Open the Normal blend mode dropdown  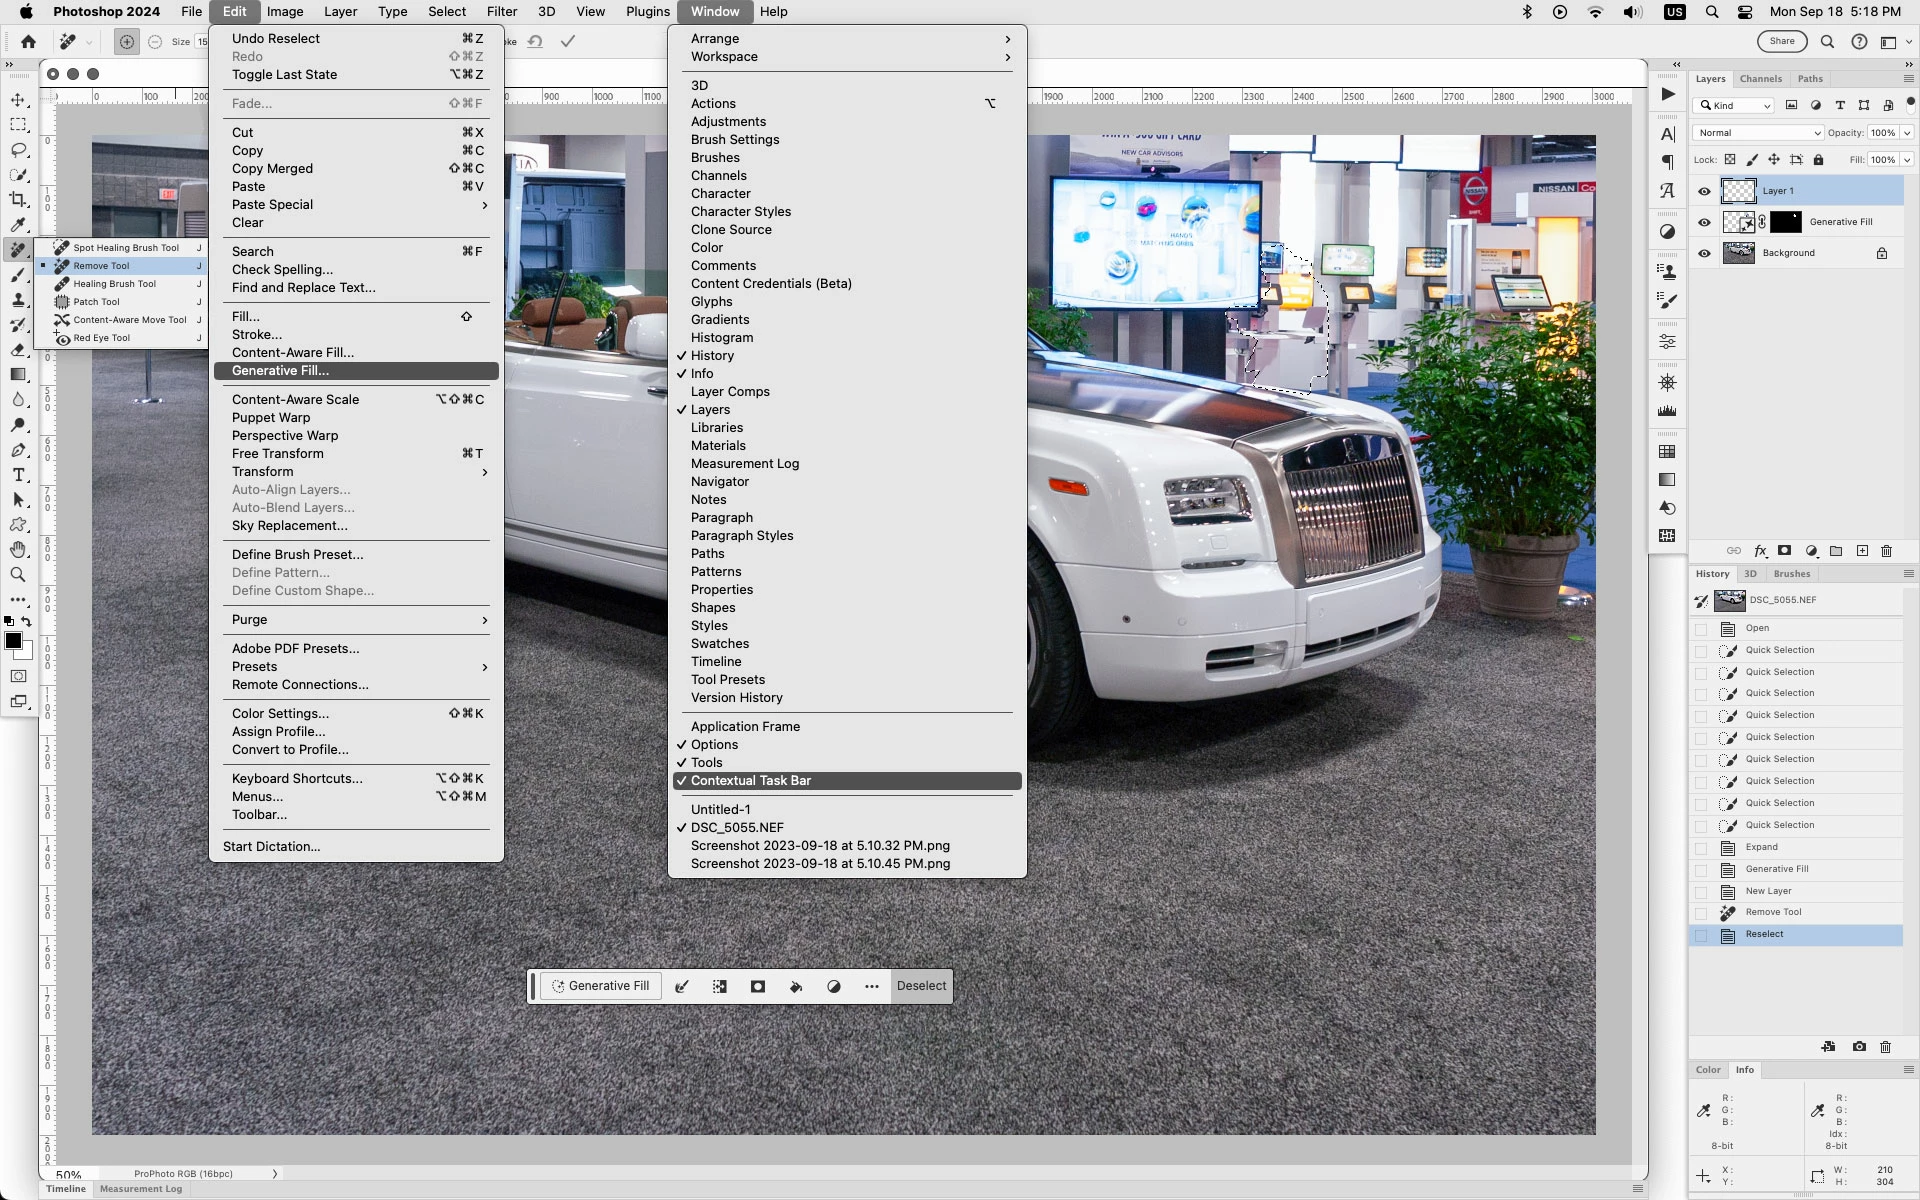pyautogui.click(x=1758, y=133)
